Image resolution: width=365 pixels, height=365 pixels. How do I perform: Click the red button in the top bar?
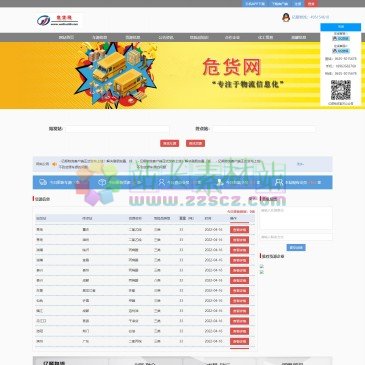pyautogui.click(x=311, y=4)
